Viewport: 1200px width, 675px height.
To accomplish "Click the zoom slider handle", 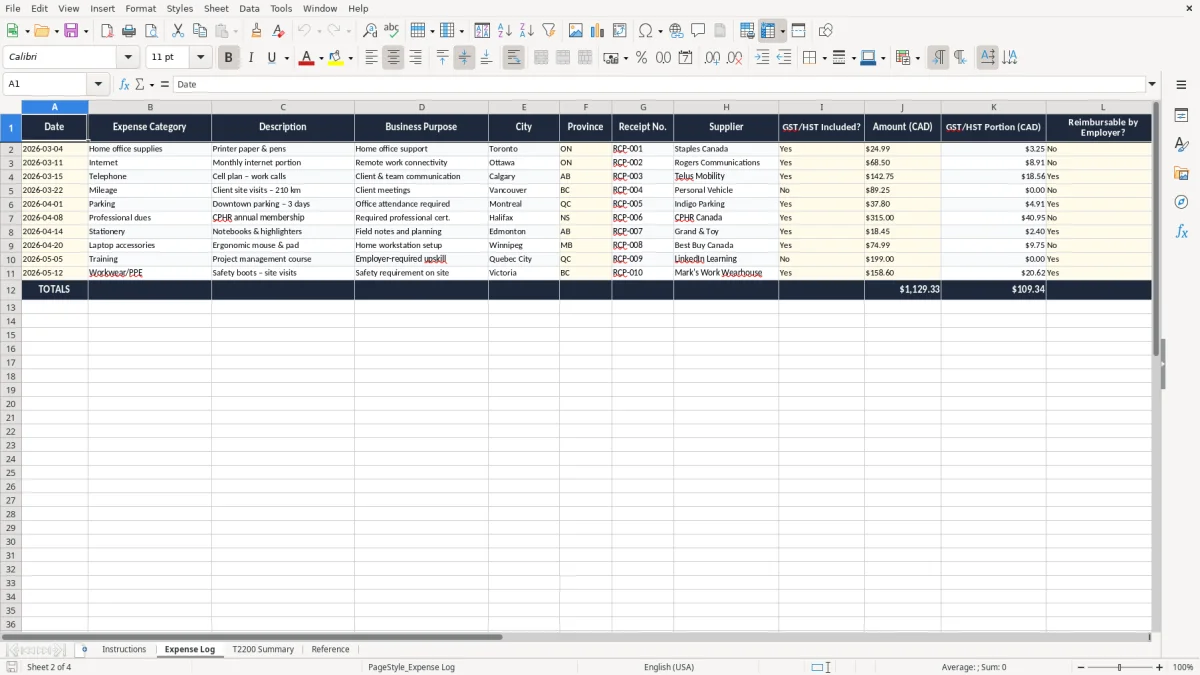I will pyautogui.click(x=1119, y=667).
